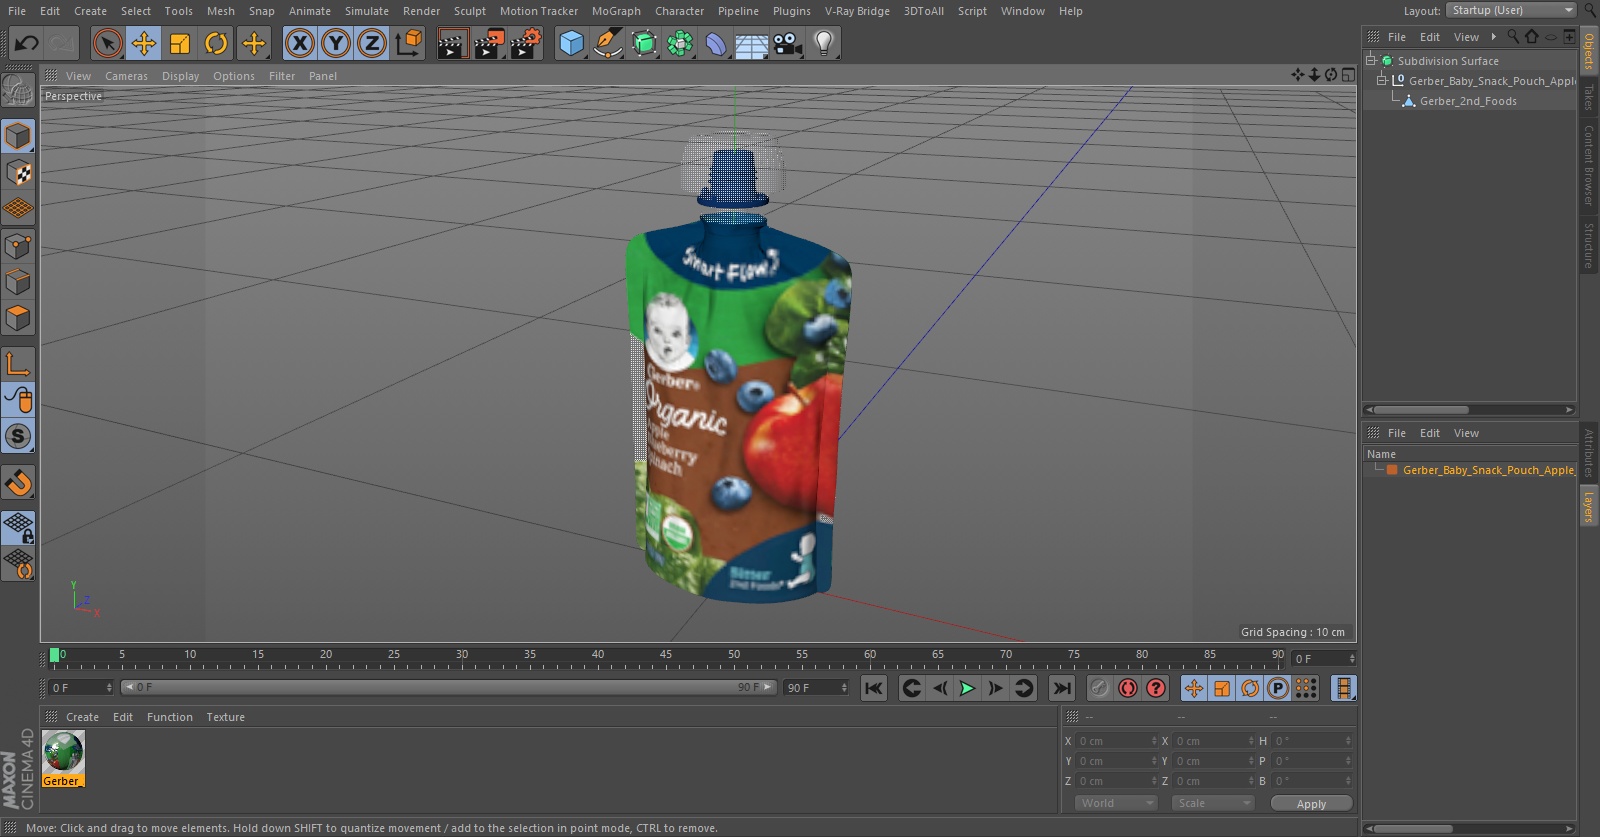
Task: Click the timeline range slider bar
Action: click(448, 687)
